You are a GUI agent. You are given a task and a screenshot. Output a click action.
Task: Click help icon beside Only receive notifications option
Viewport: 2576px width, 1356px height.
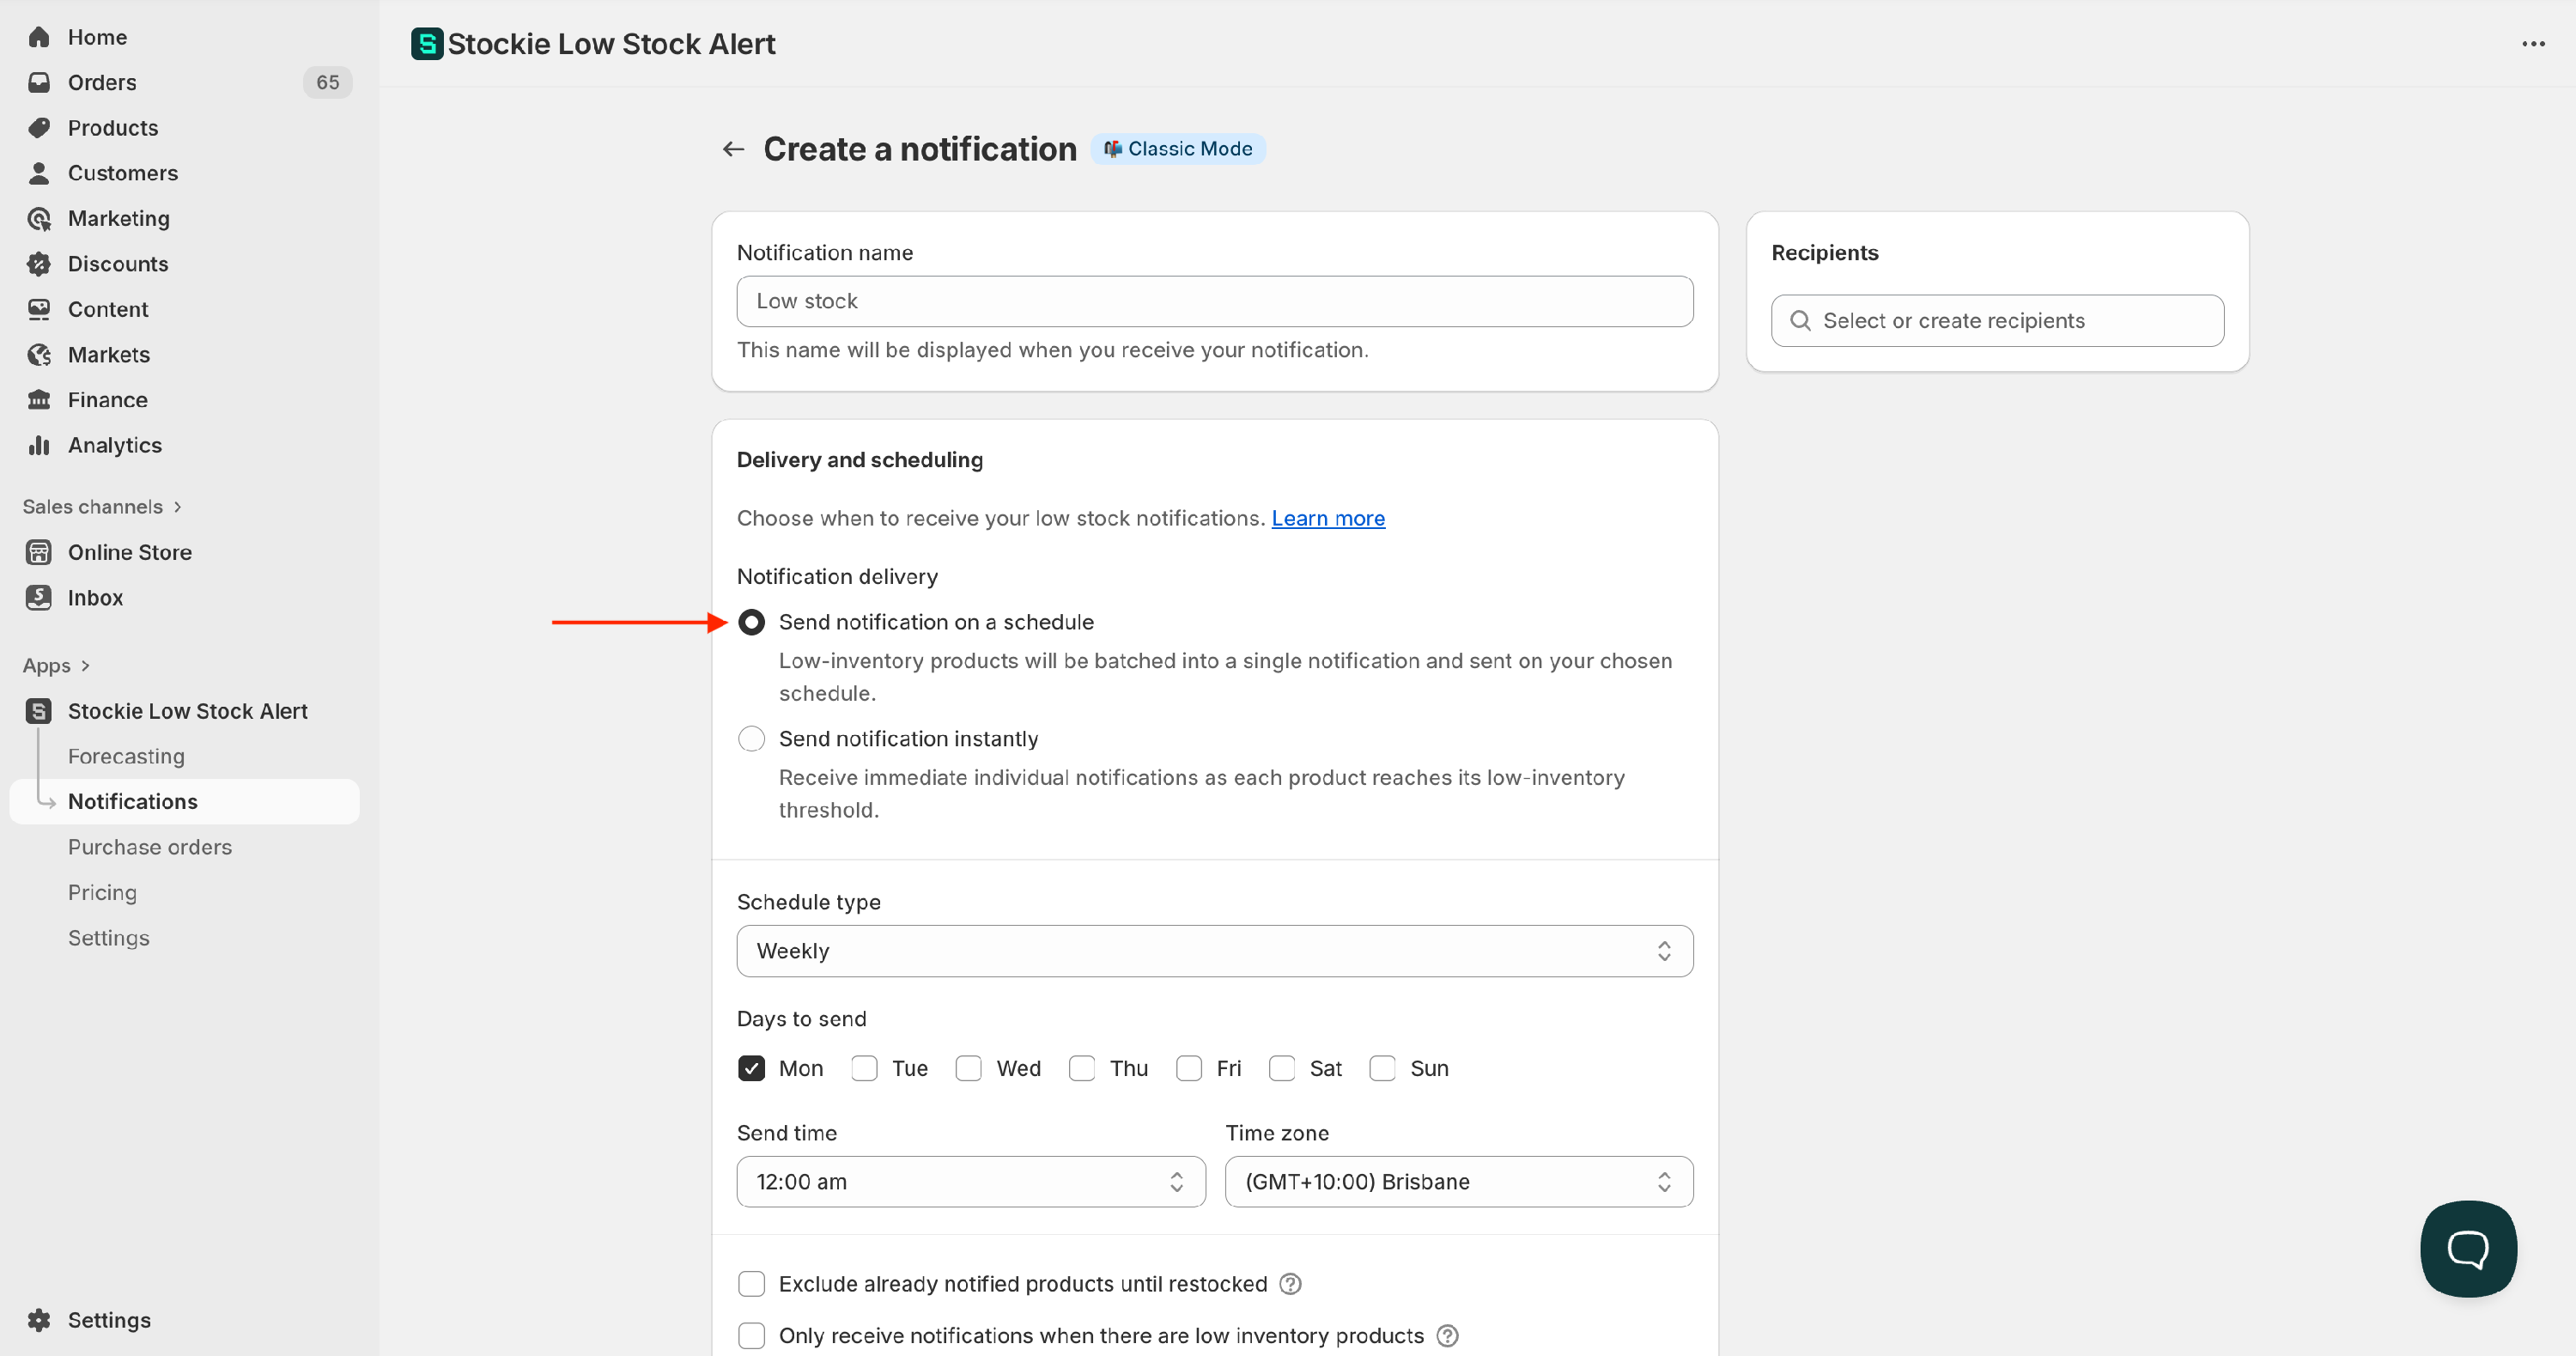pos(1447,1336)
